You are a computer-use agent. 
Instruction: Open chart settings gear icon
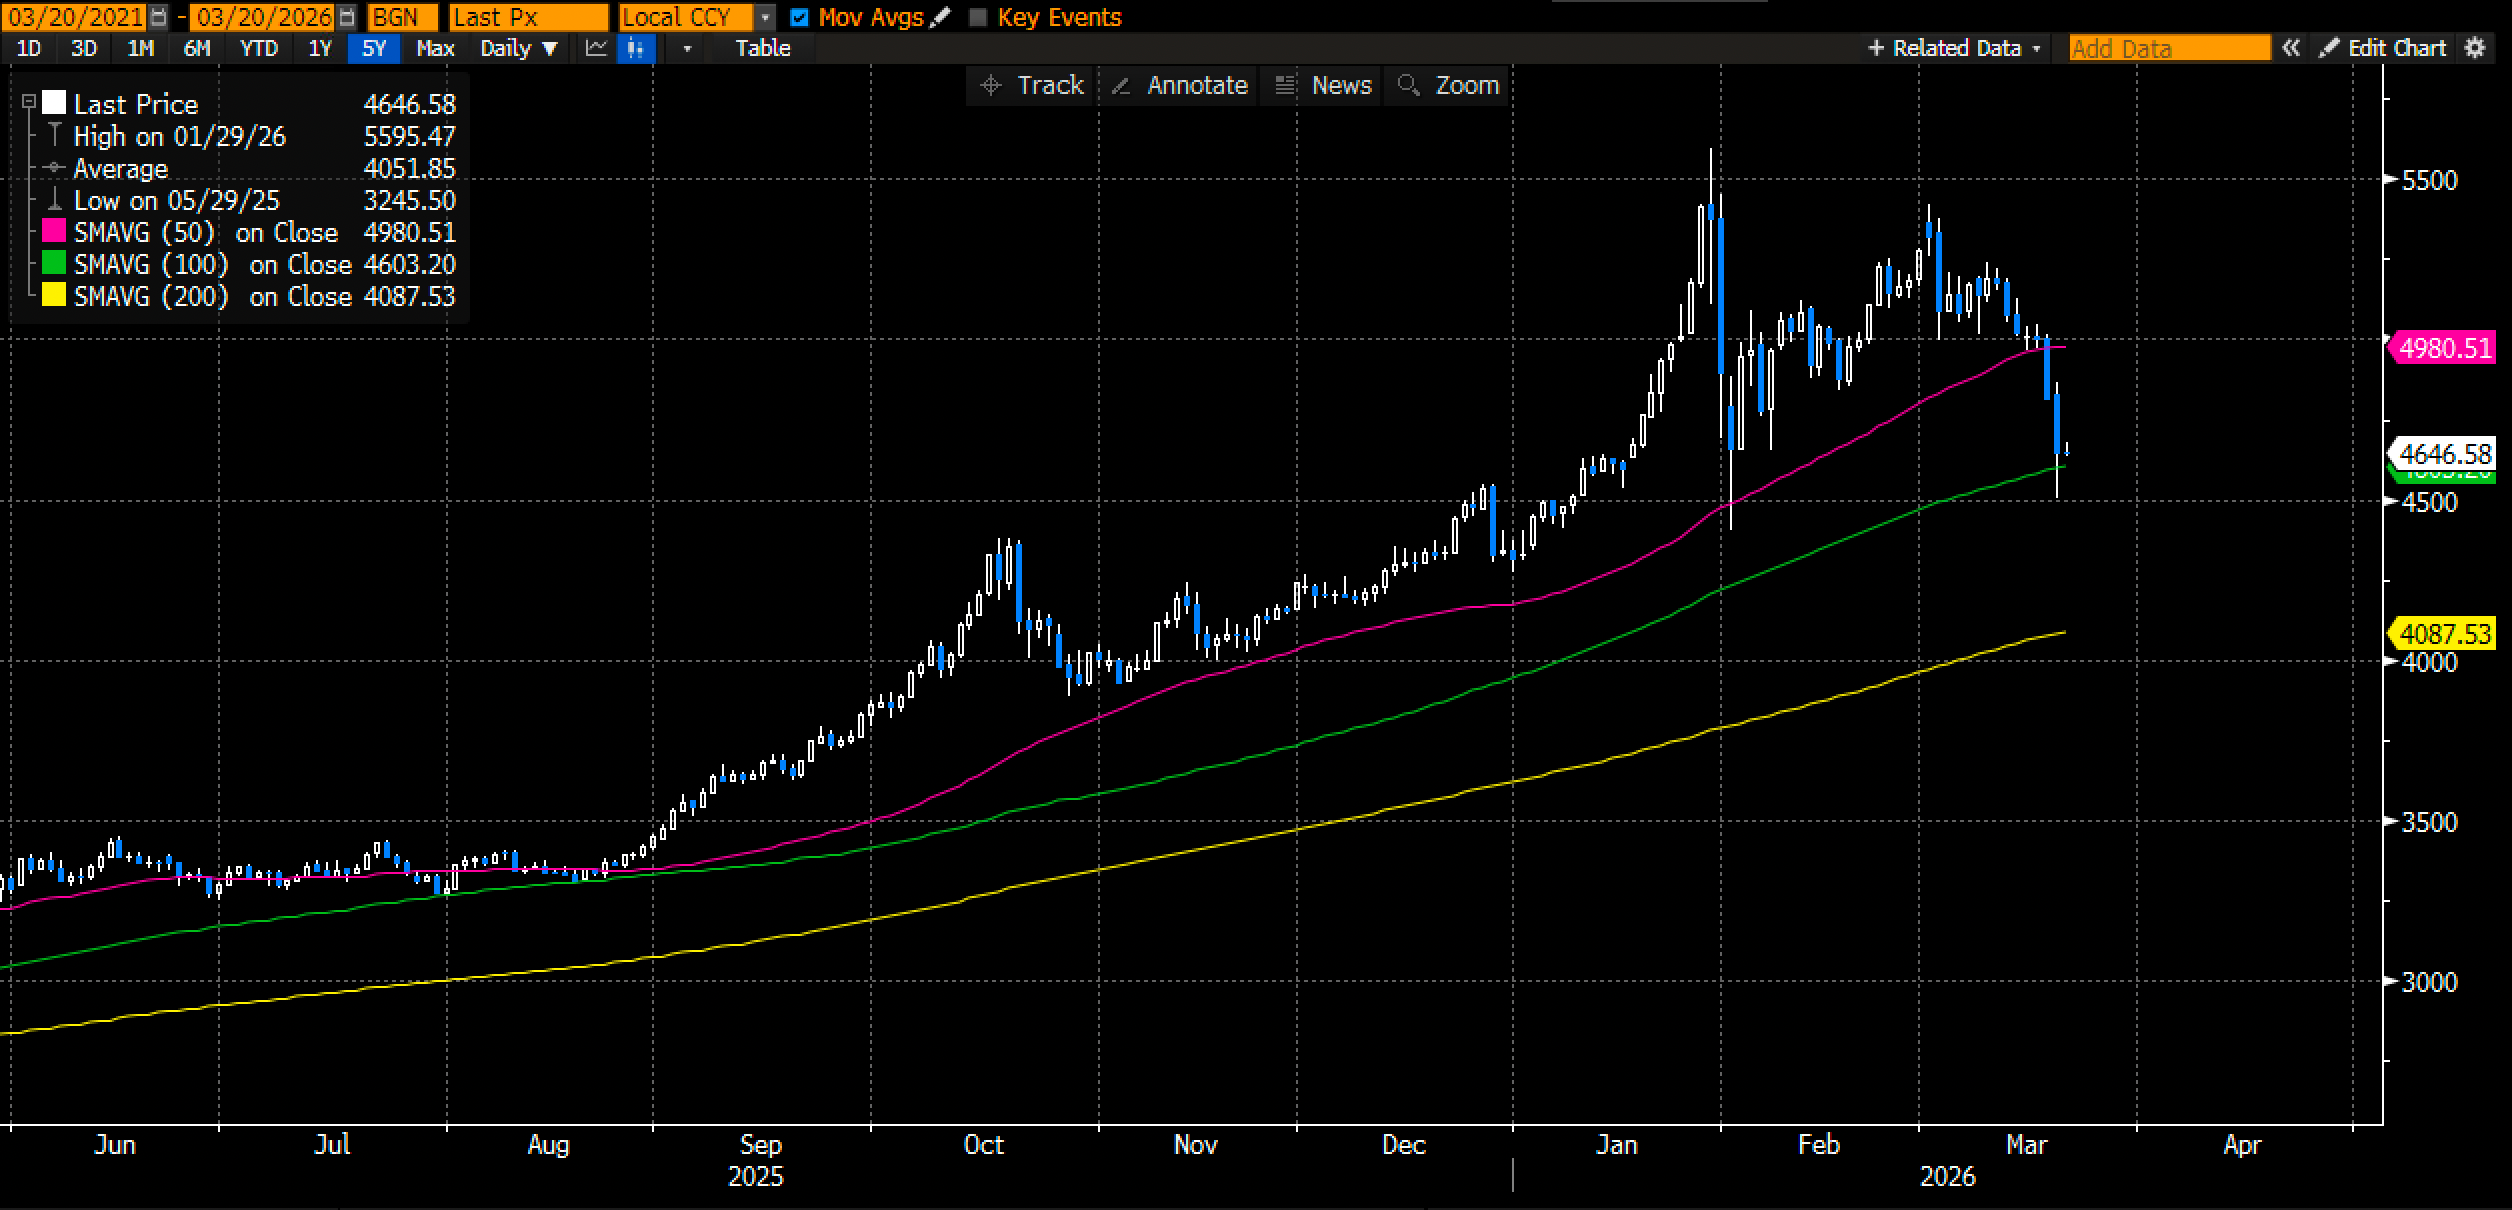(x=2475, y=48)
